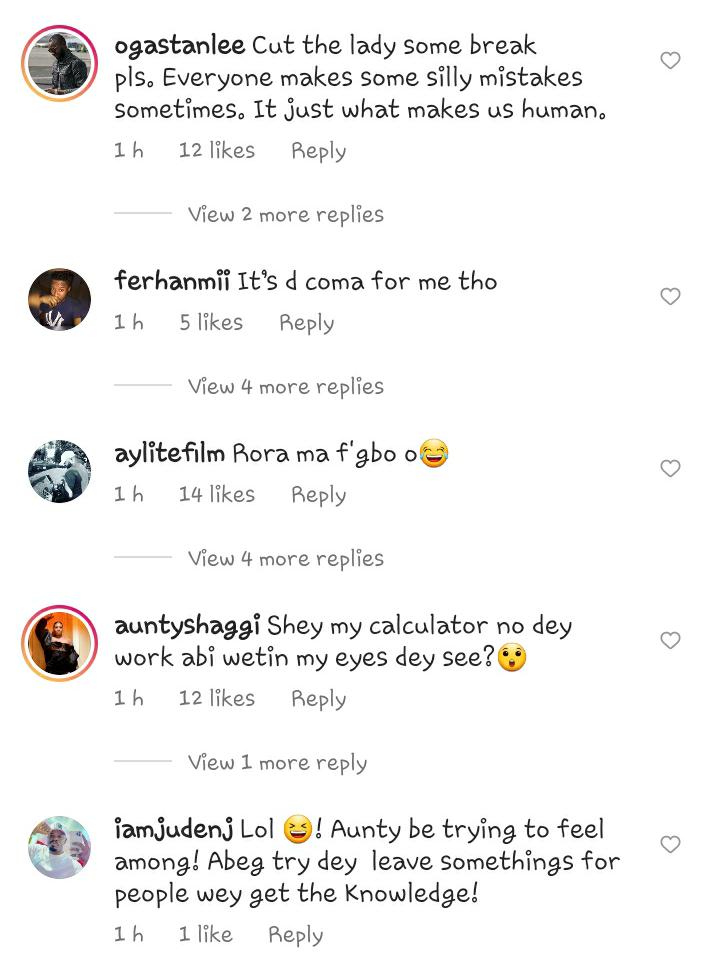Open iamjudenj's profile picture
Viewport: 720px width, 957px height.
59,847
